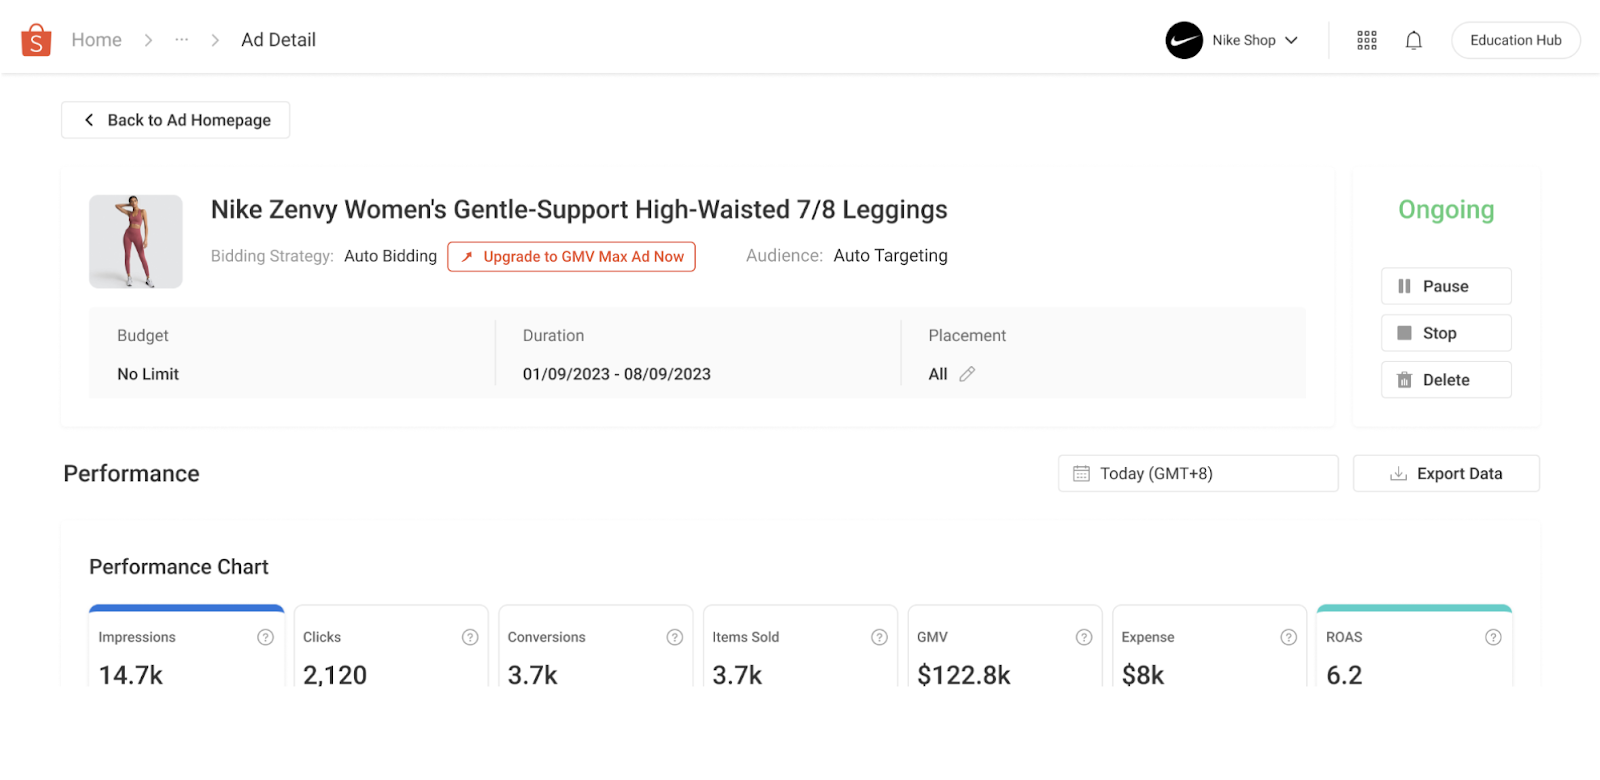
Task: Click the Nike Shop avatar logo
Action: 1184,40
